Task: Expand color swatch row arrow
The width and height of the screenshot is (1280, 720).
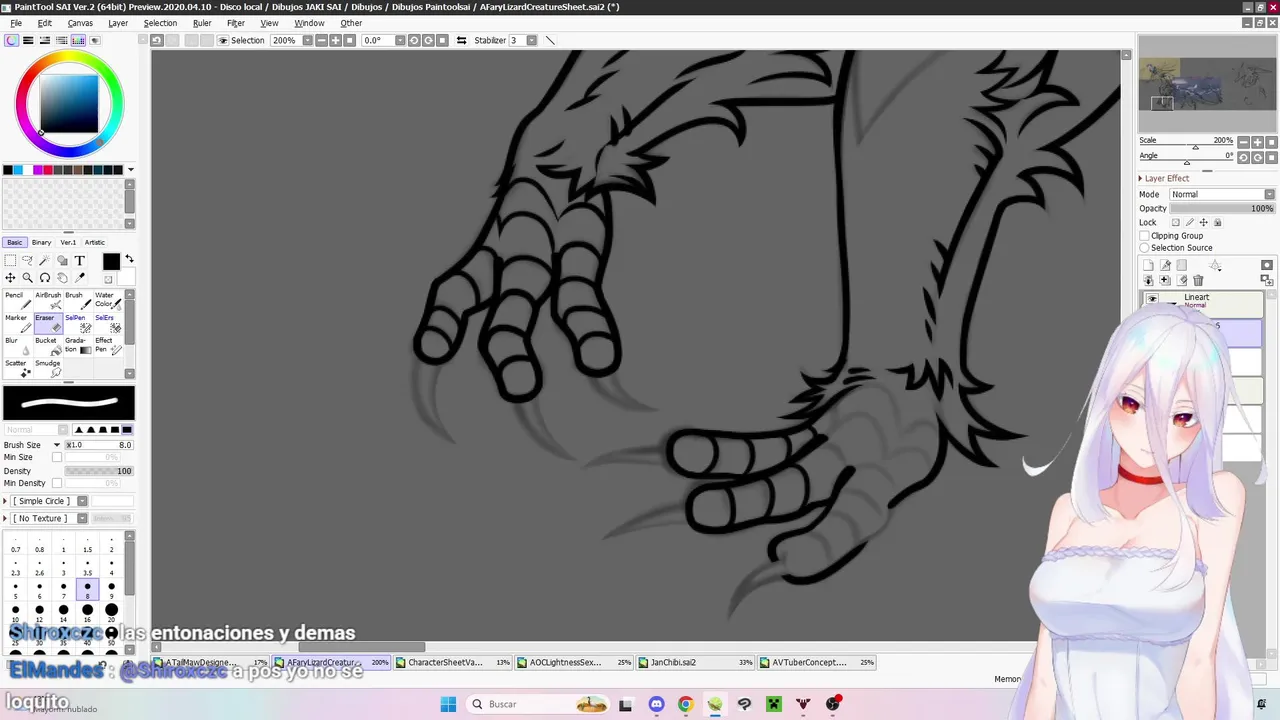Action: [130, 170]
